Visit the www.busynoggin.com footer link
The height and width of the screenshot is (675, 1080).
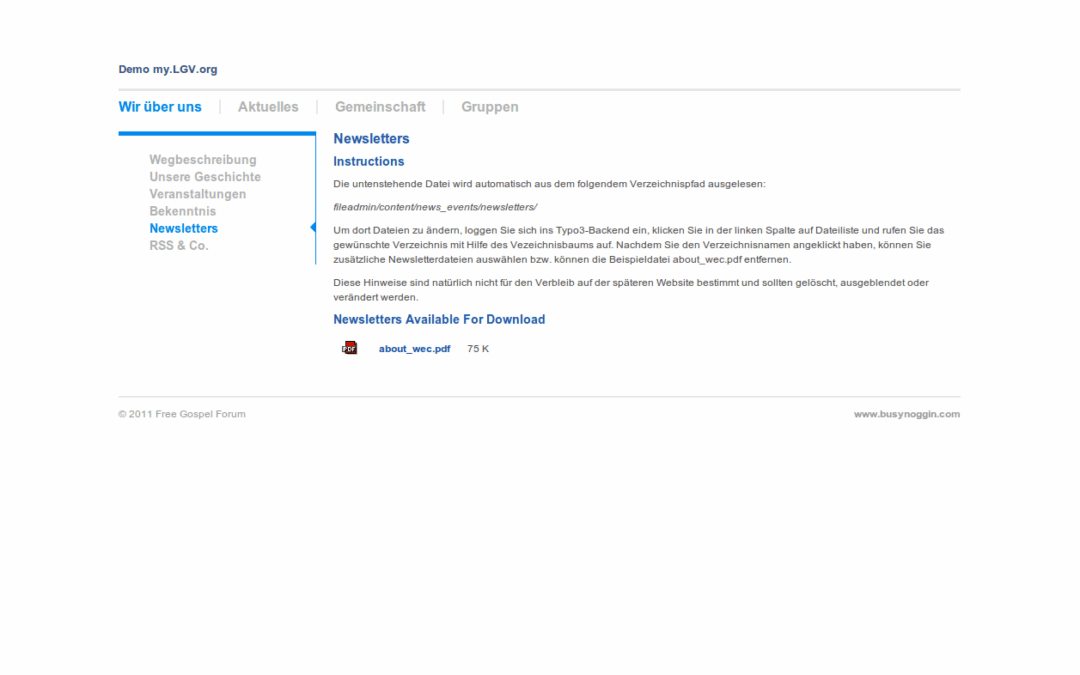point(906,414)
